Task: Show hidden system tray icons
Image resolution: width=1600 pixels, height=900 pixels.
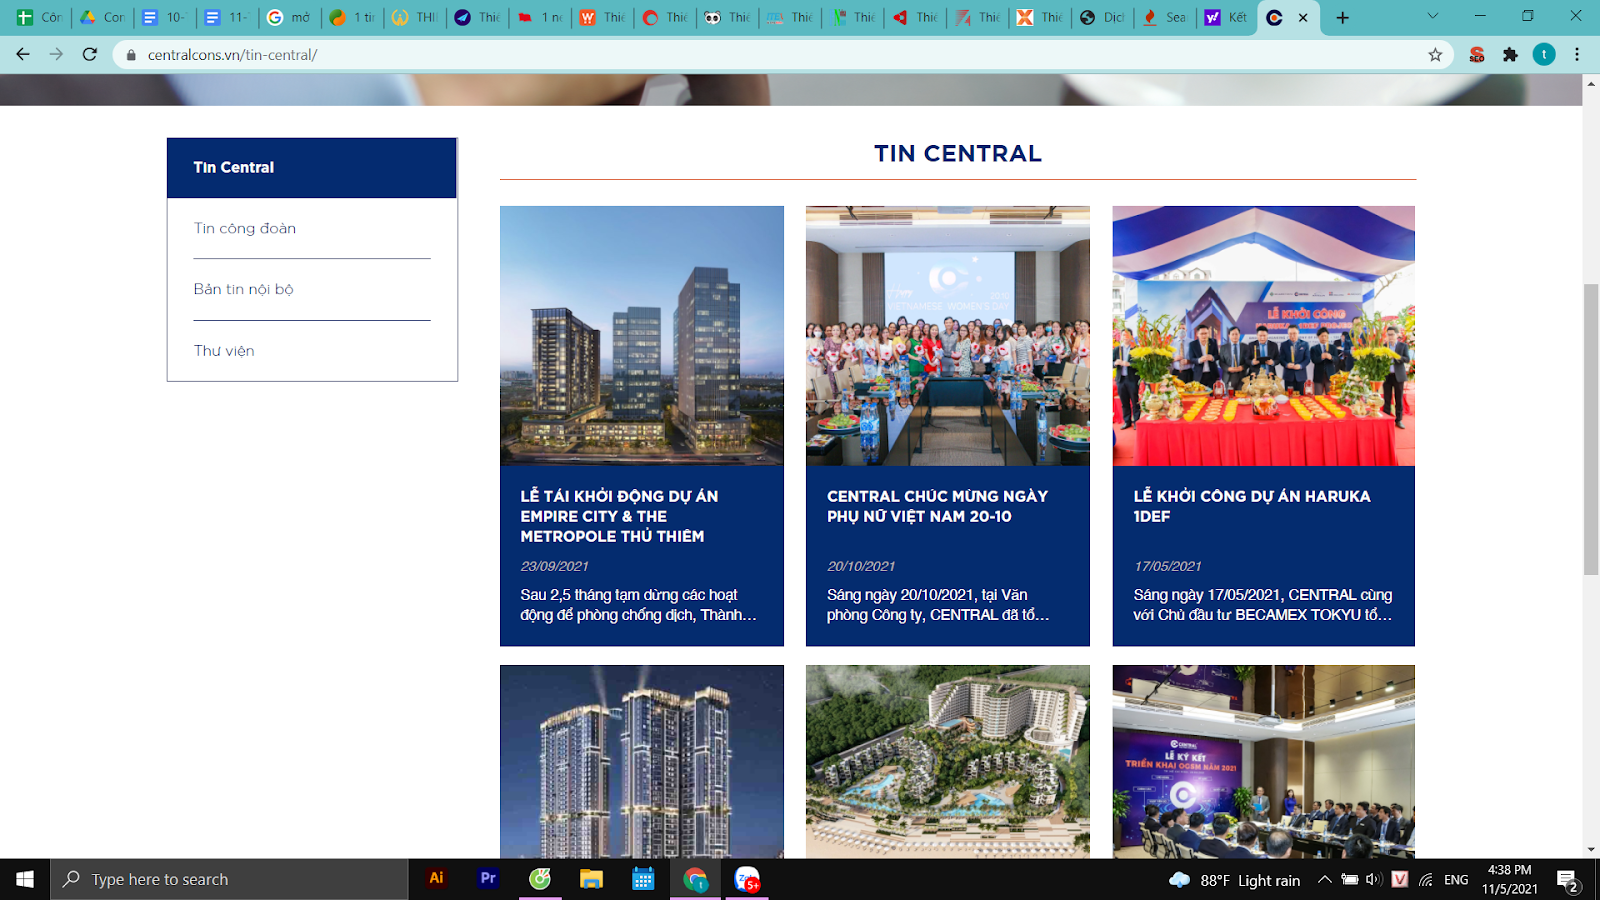Action: point(1324,880)
